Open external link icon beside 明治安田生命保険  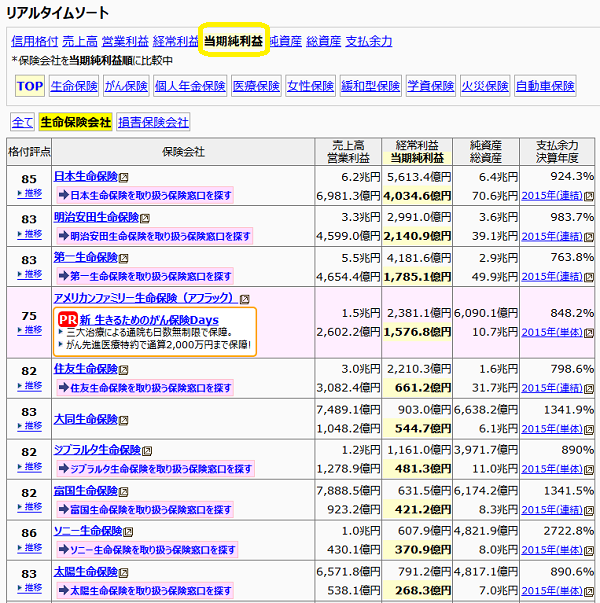coord(145,218)
